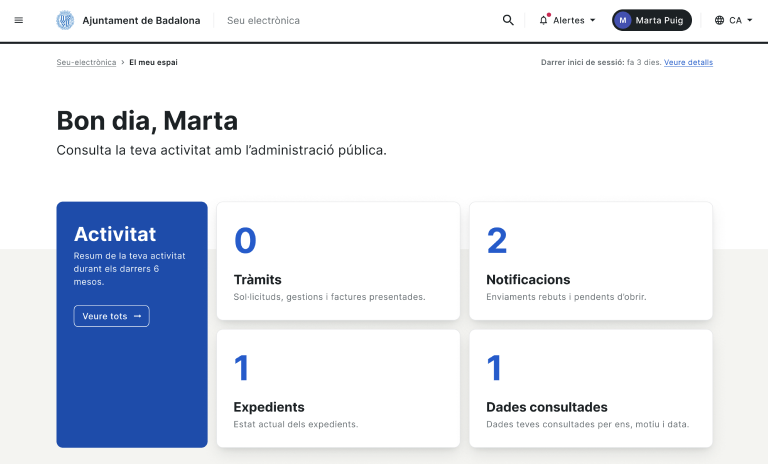Click the Marta Puig avatar circle
768x464 pixels.
pyautogui.click(x=624, y=20)
